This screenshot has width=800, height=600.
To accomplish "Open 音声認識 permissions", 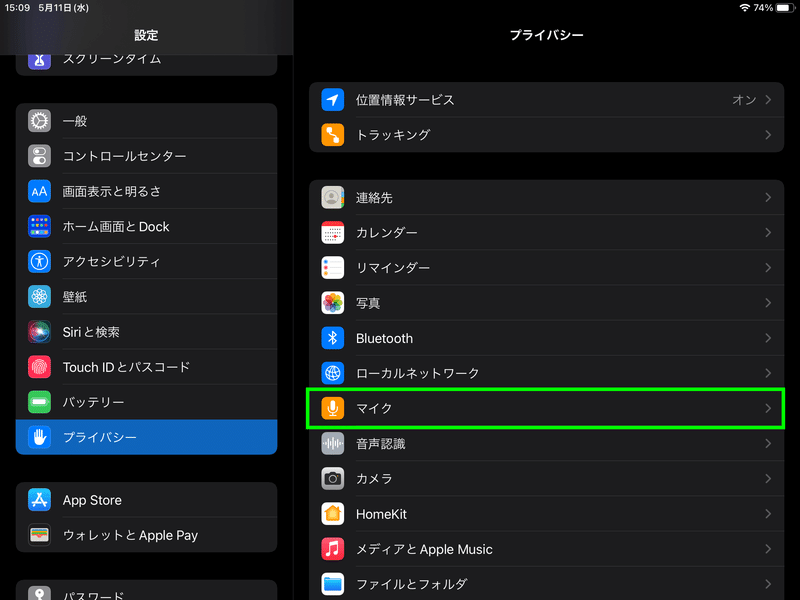I will click(546, 443).
